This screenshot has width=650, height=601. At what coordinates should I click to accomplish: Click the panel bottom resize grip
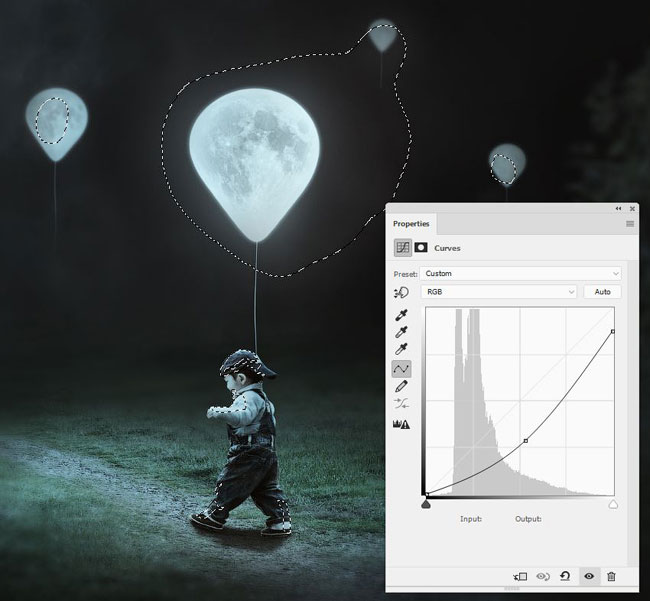point(512,588)
